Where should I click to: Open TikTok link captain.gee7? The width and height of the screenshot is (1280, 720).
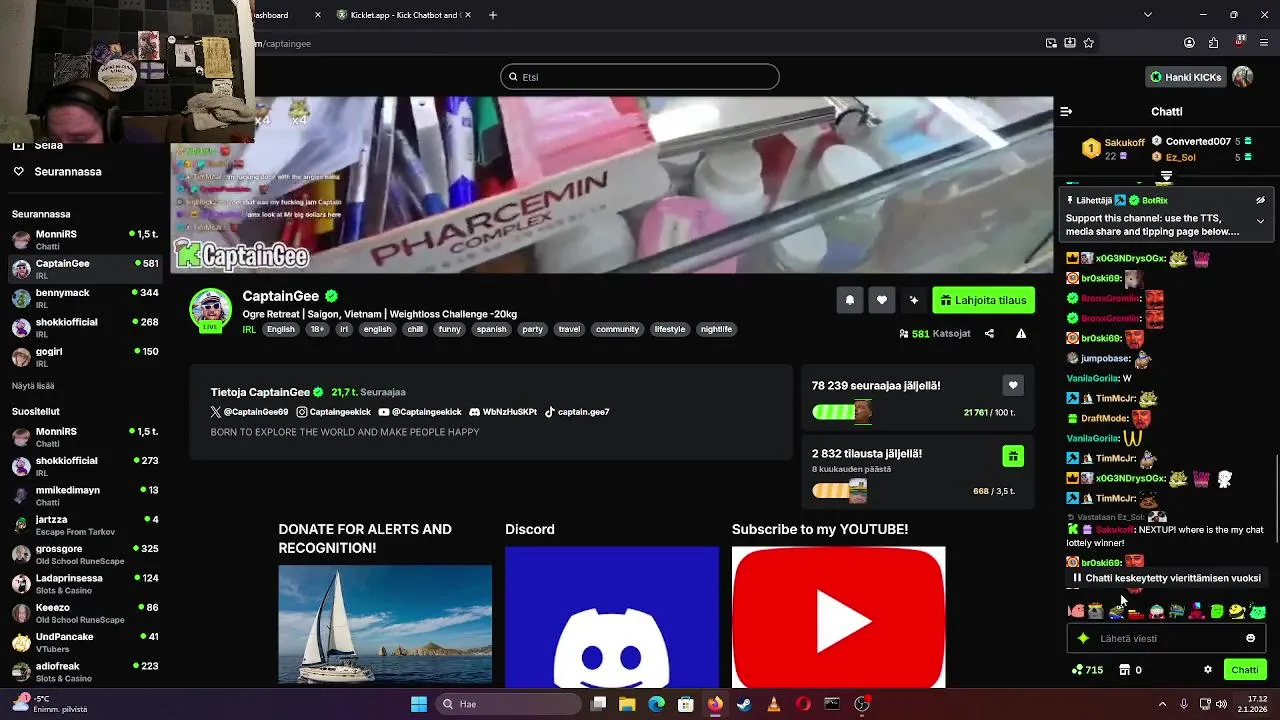576,412
